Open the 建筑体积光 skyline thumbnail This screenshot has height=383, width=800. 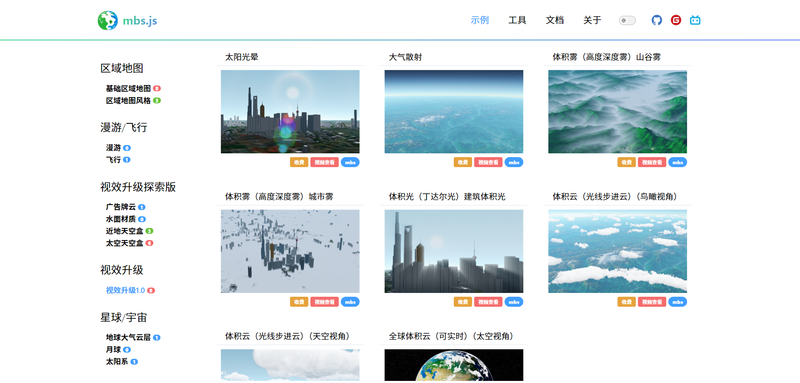click(x=454, y=251)
